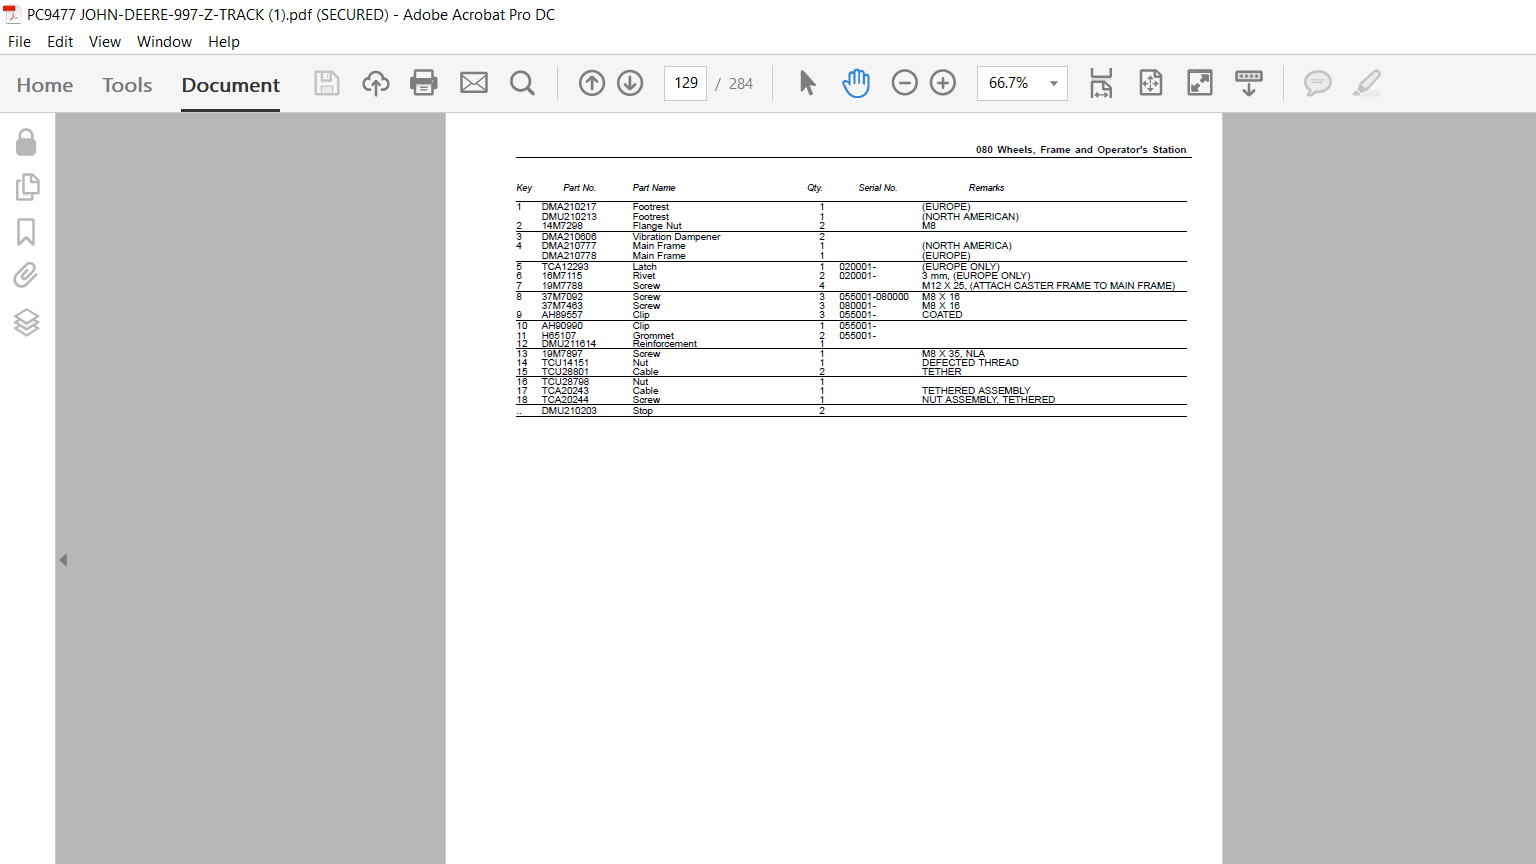Switch to the Home tab

(x=45, y=85)
